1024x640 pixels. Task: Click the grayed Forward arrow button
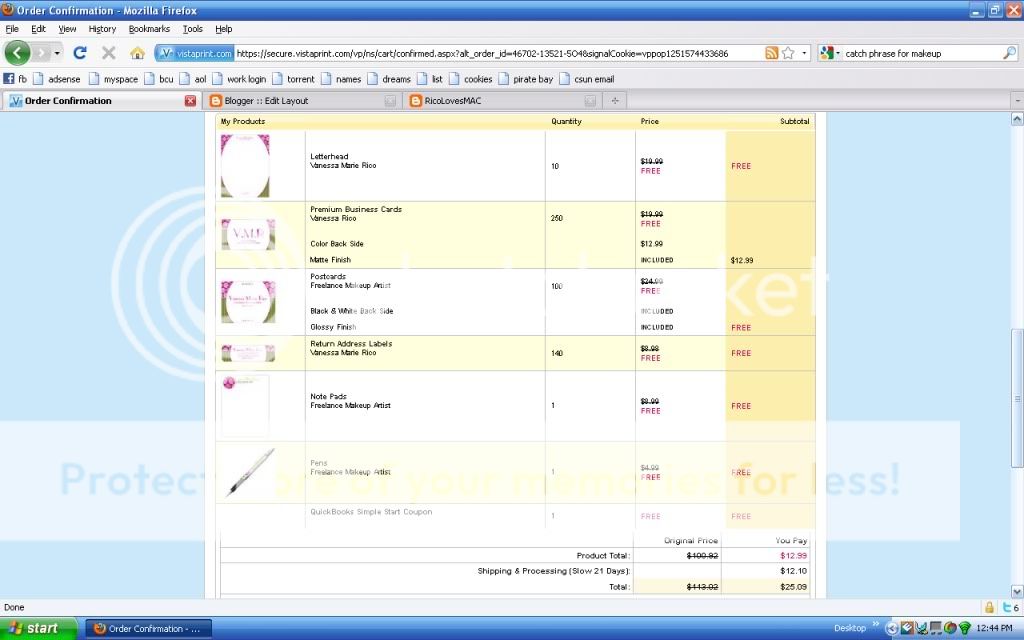(x=40, y=53)
